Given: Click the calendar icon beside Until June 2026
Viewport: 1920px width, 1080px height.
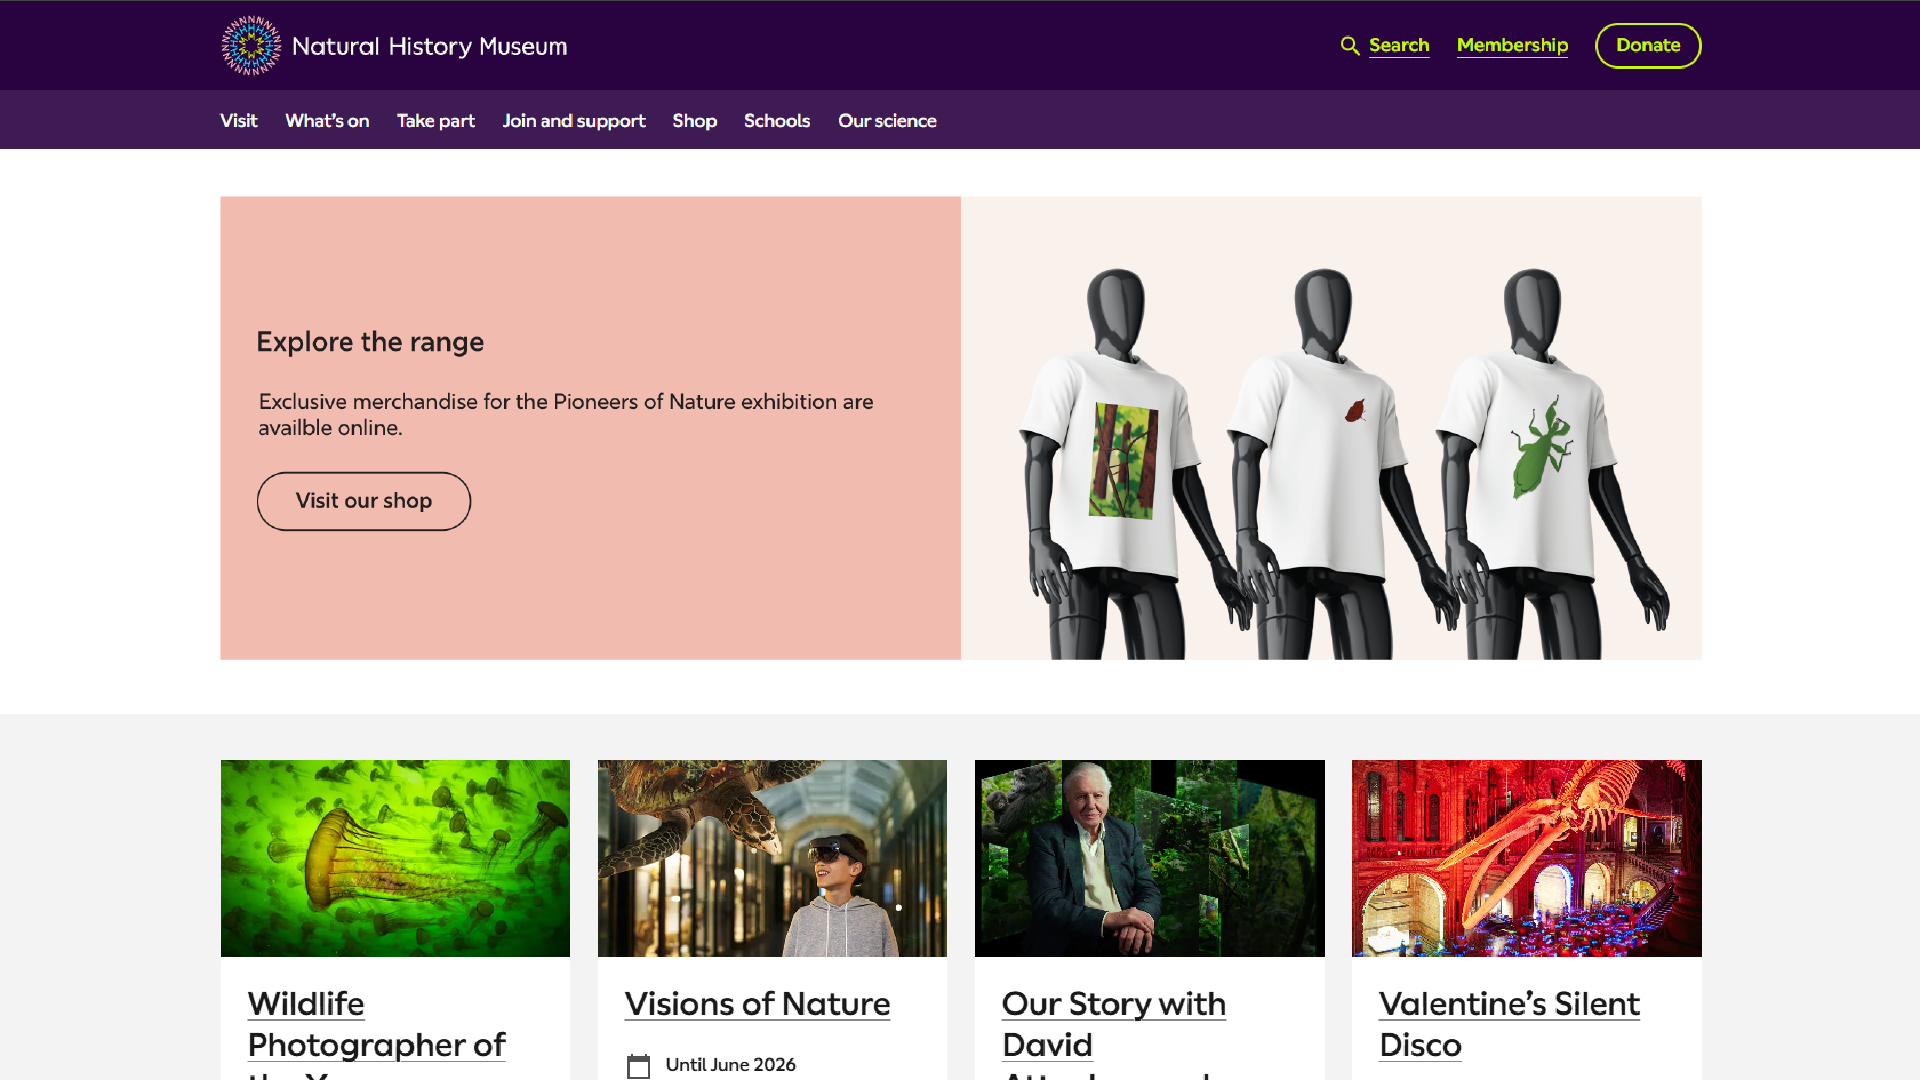Looking at the screenshot, I should point(638,1066).
